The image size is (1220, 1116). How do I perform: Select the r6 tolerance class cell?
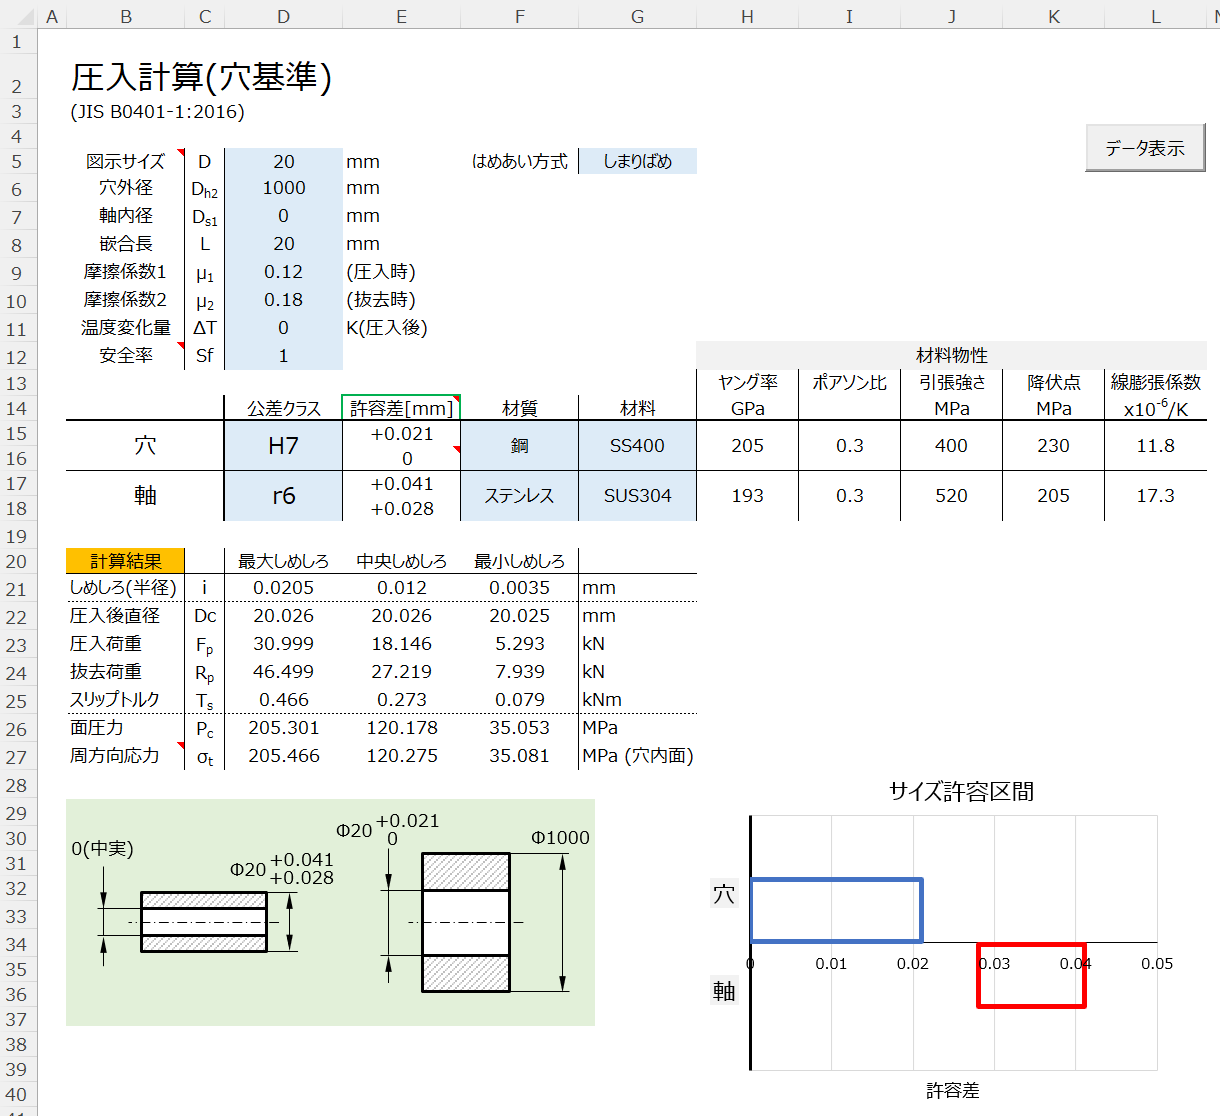click(284, 496)
